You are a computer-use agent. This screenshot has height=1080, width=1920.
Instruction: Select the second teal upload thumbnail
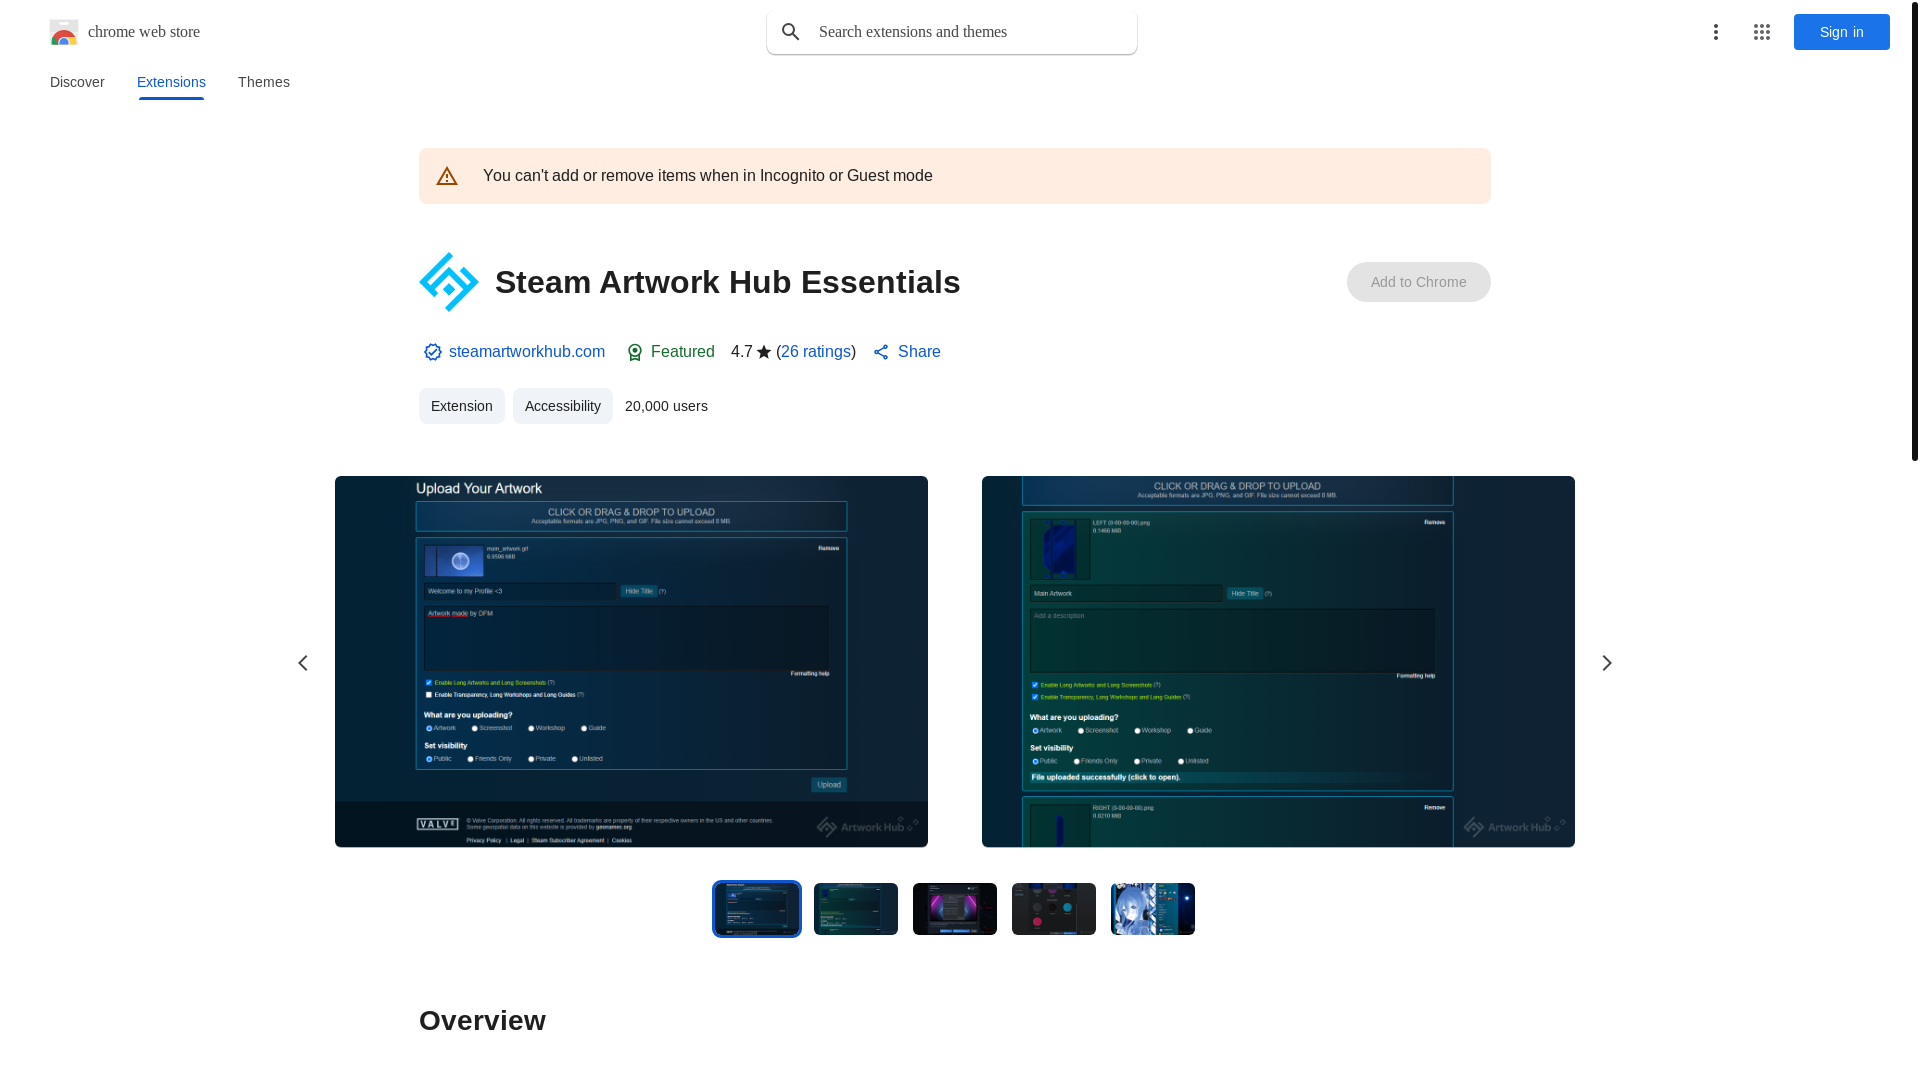tap(856, 909)
